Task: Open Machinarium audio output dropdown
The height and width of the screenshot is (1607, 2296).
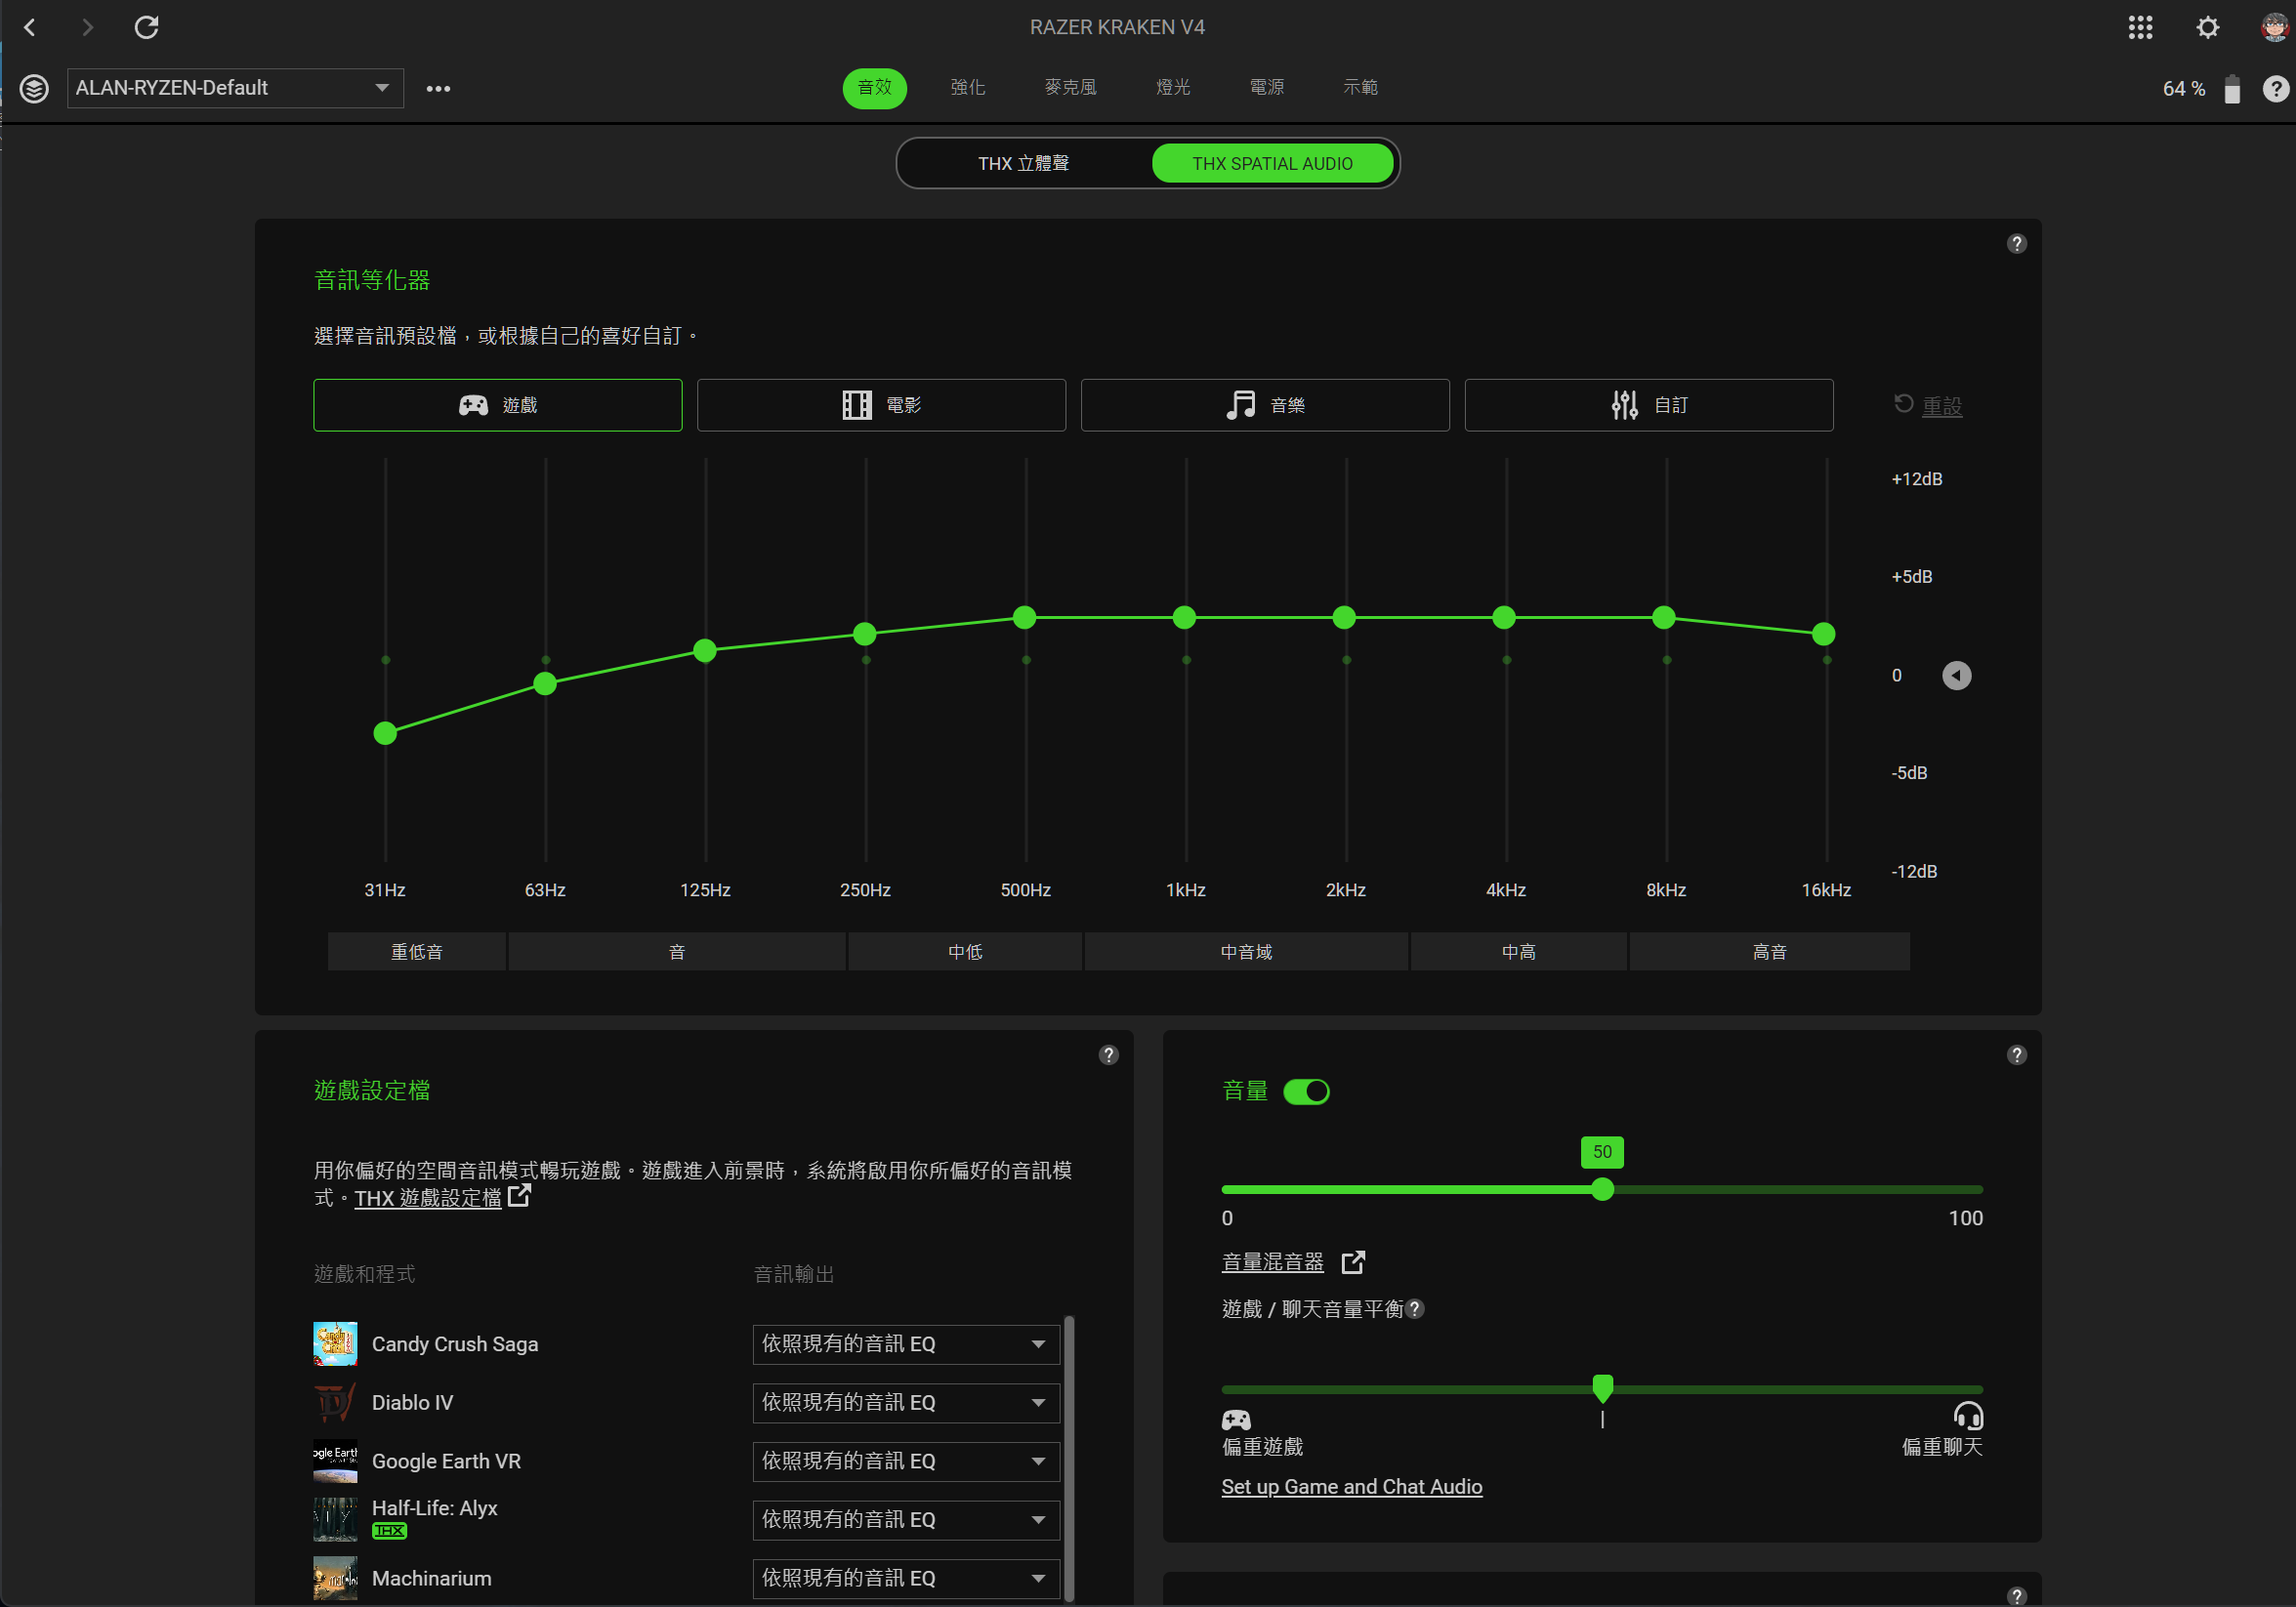Action: [906, 1578]
